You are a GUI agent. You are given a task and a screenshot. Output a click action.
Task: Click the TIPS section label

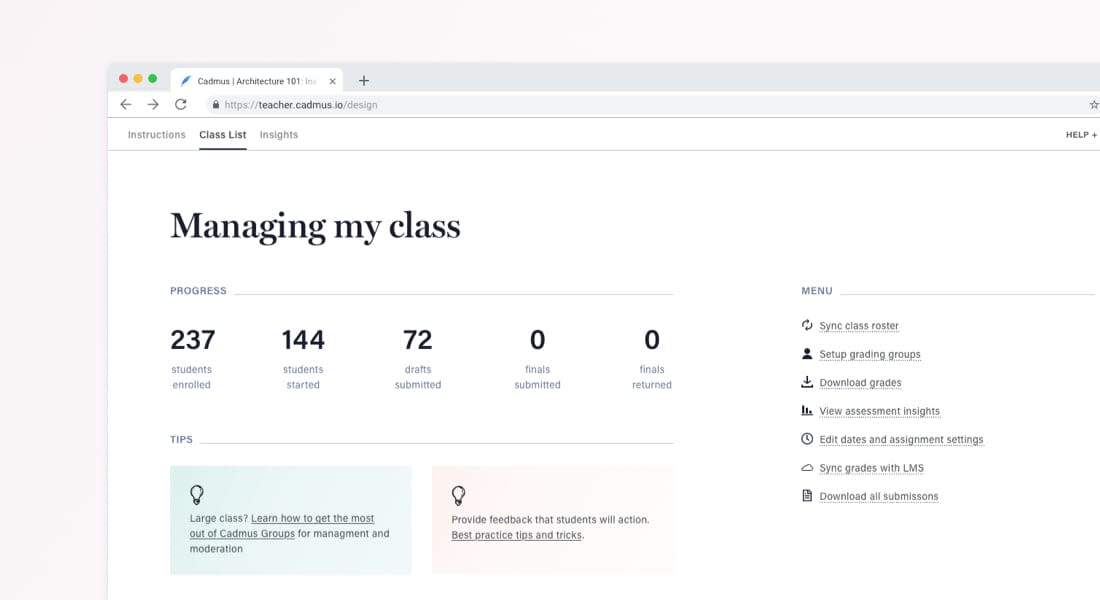coord(181,439)
